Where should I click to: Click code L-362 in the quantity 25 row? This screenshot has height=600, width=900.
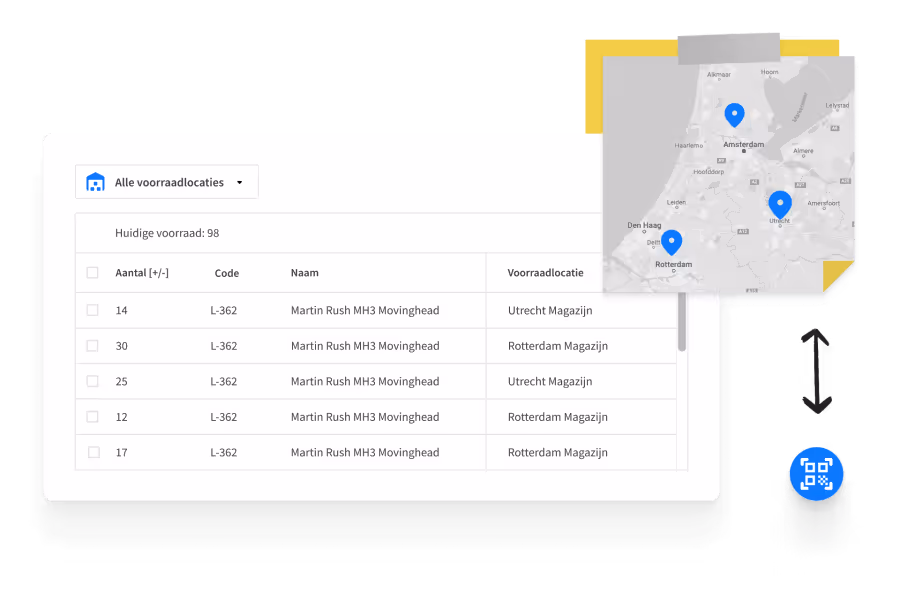[x=223, y=382]
